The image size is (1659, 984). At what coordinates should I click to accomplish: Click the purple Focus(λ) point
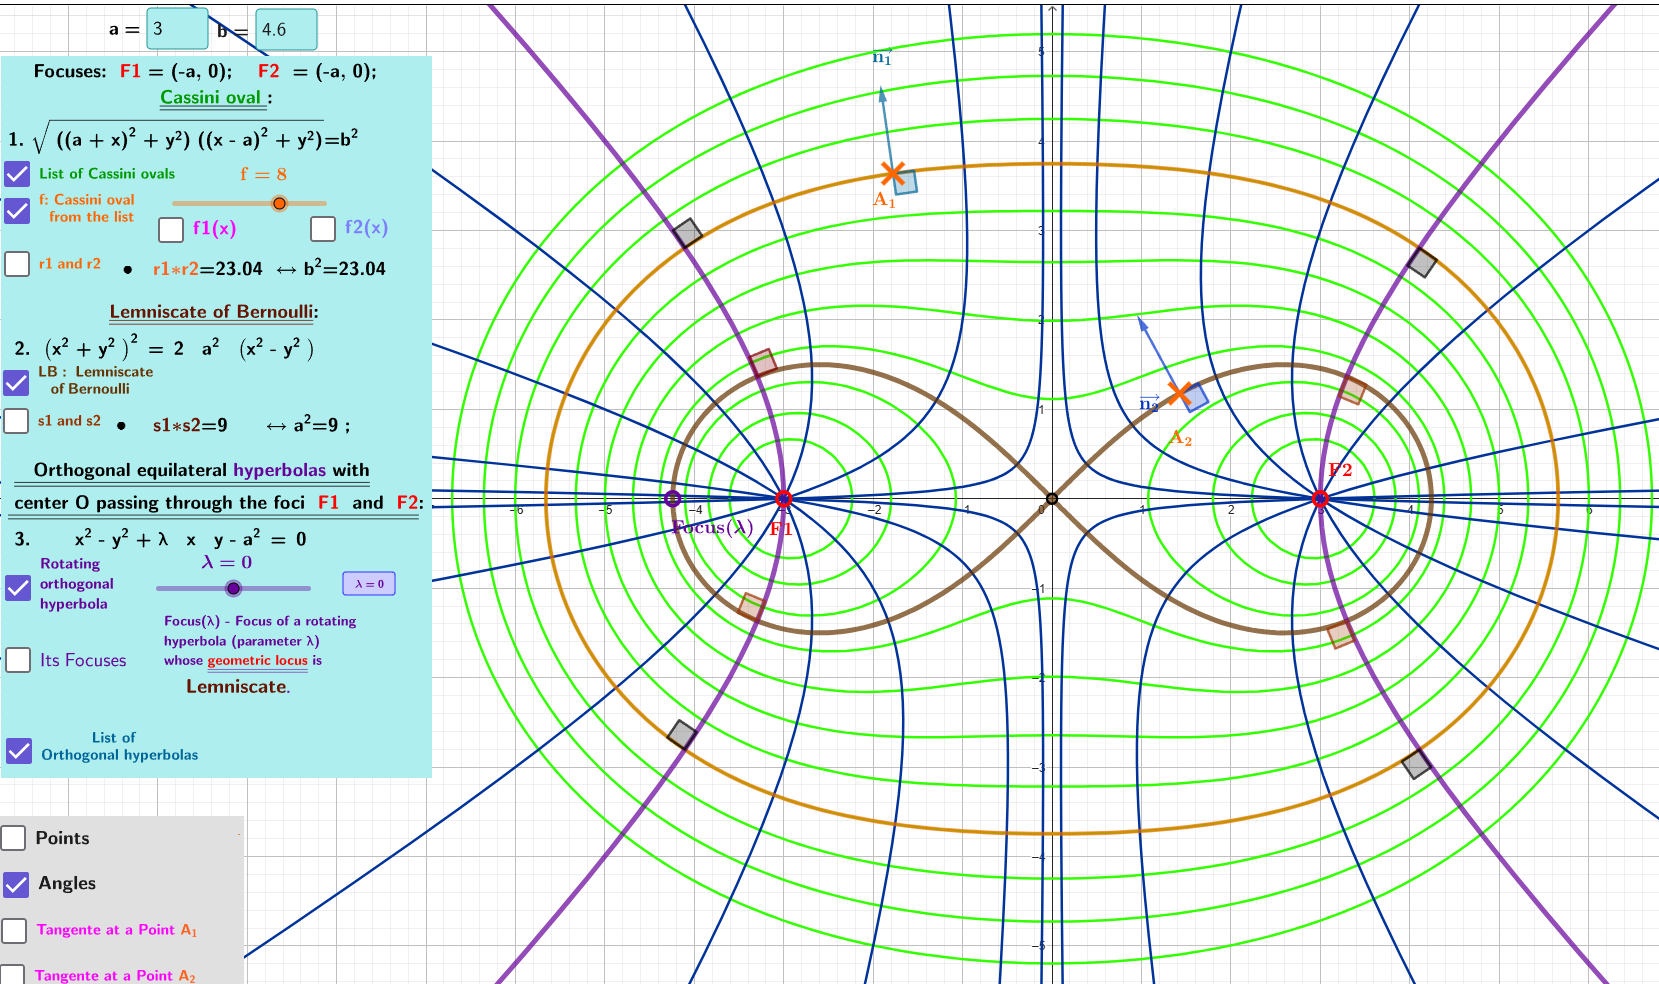pos(673,499)
